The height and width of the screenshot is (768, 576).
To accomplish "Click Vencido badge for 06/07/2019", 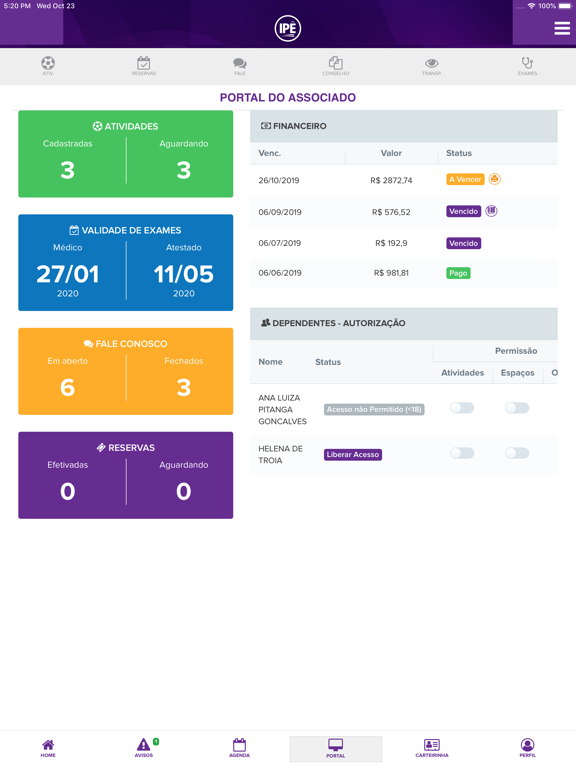I will [x=463, y=243].
